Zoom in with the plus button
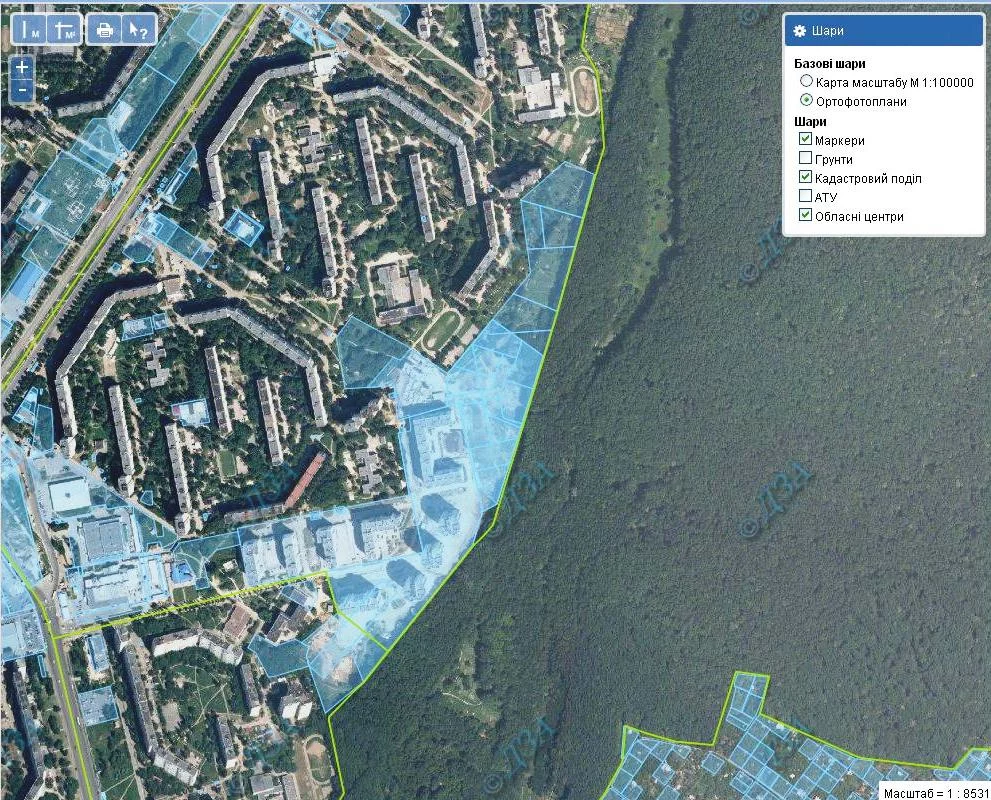This screenshot has height=800, width=991. point(22,67)
